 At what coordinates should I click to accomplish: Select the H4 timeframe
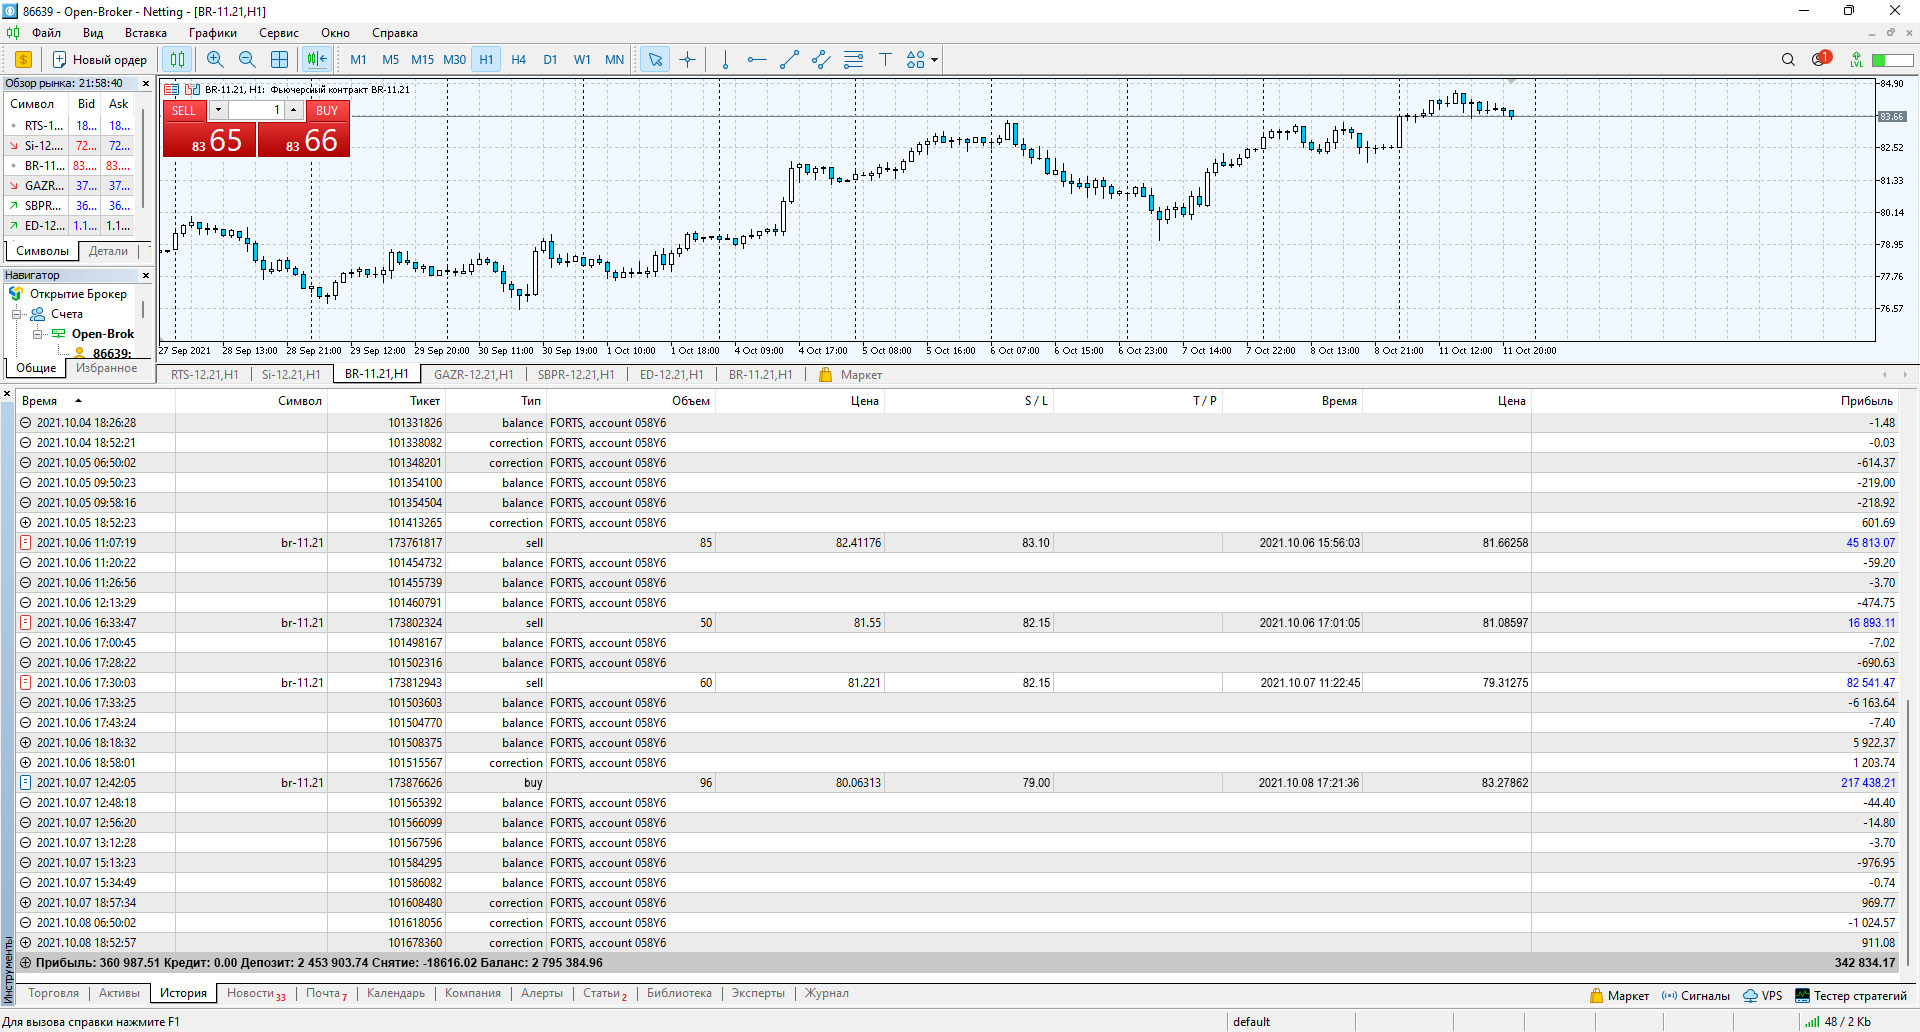[x=518, y=60]
